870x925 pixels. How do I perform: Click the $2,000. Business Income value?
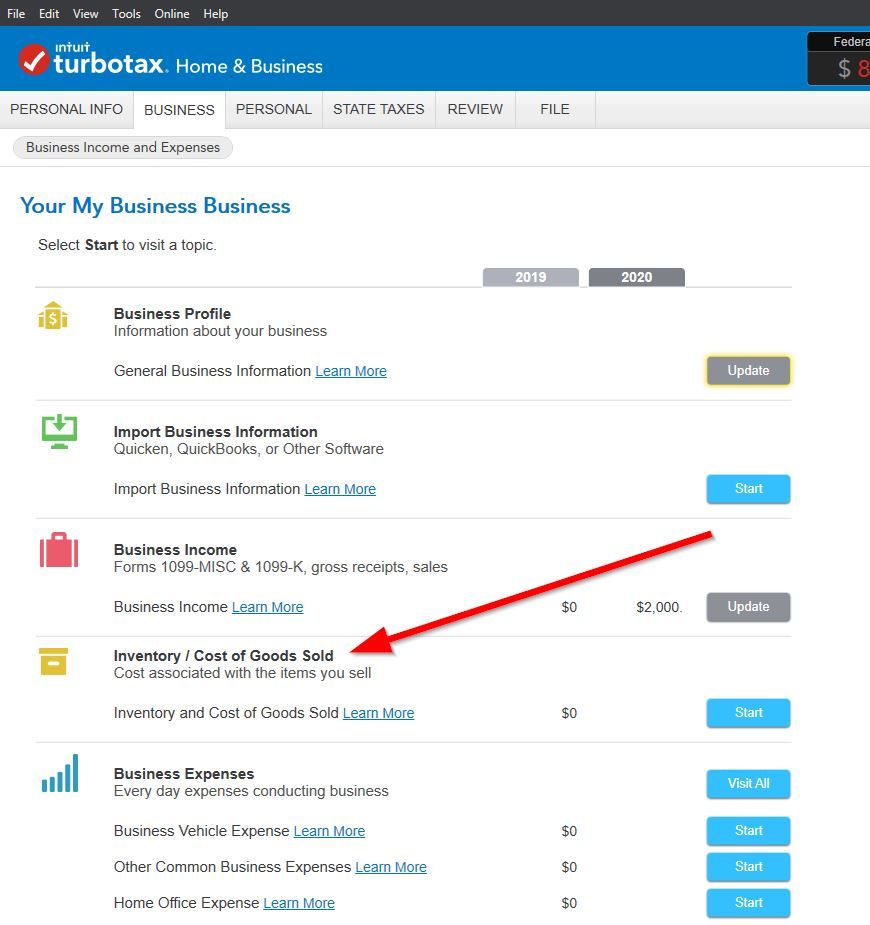(659, 607)
